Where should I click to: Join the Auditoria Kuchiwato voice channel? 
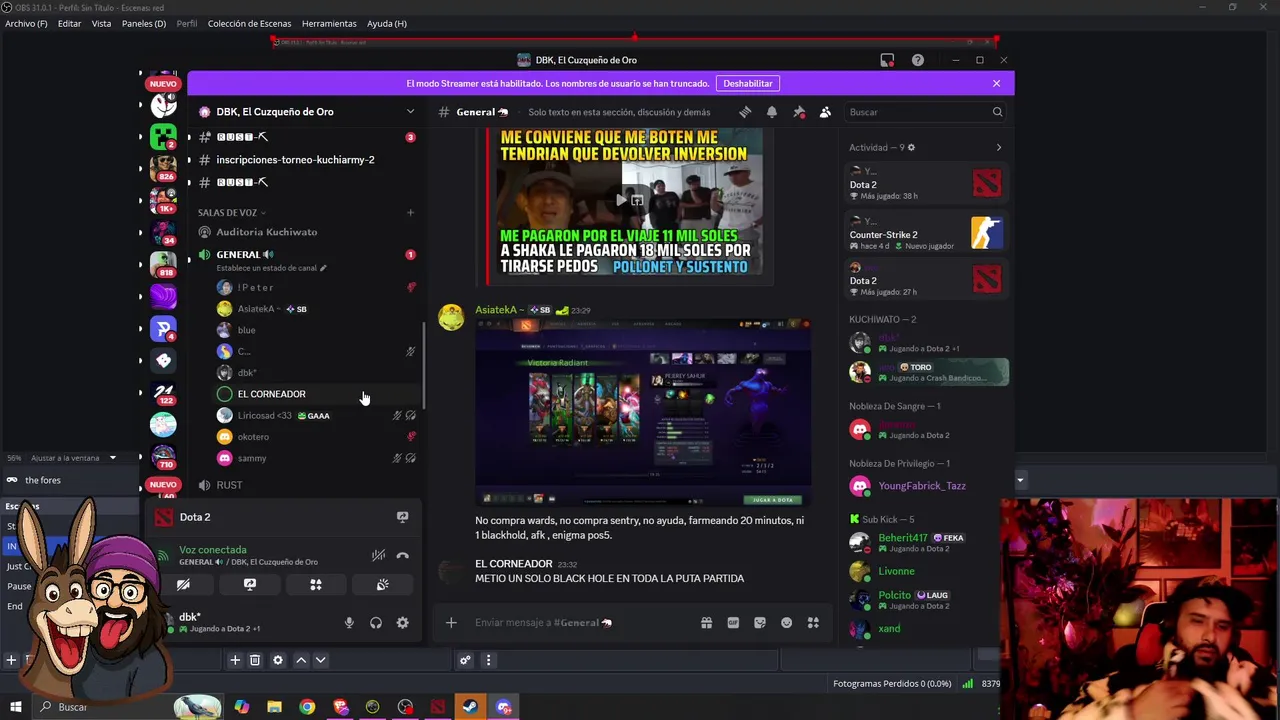[266, 232]
